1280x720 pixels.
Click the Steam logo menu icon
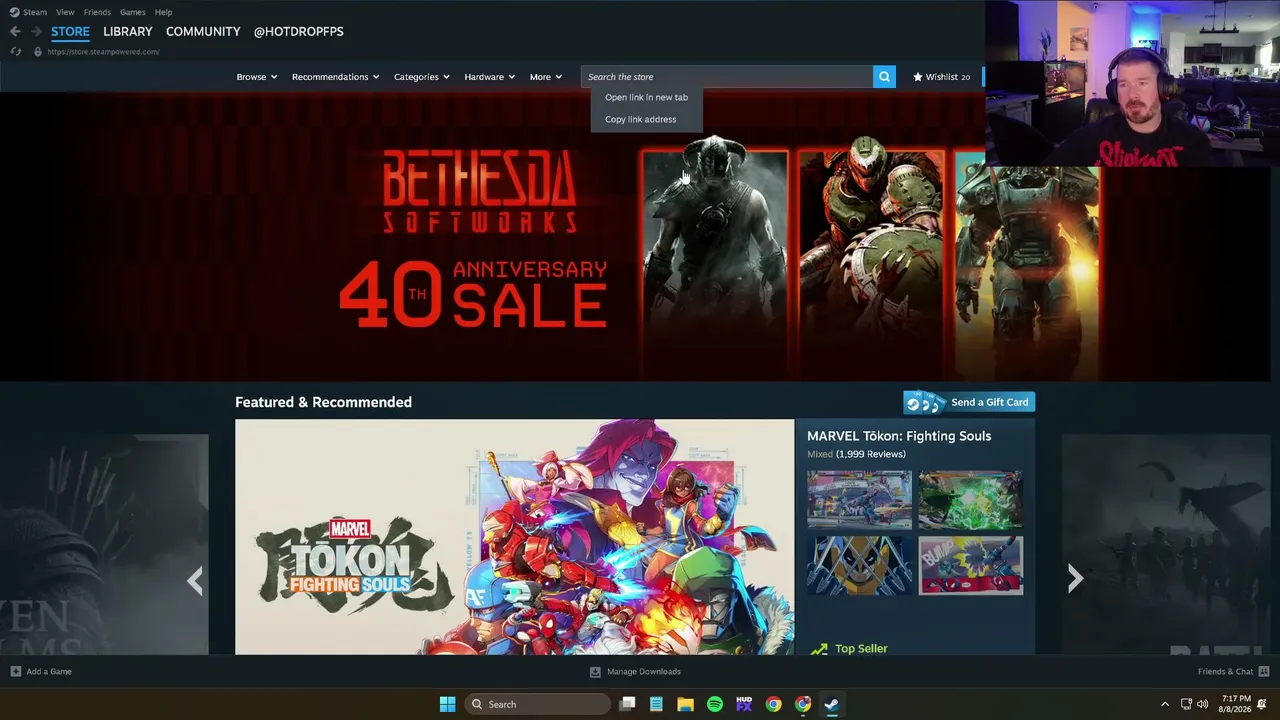tap(14, 12)
